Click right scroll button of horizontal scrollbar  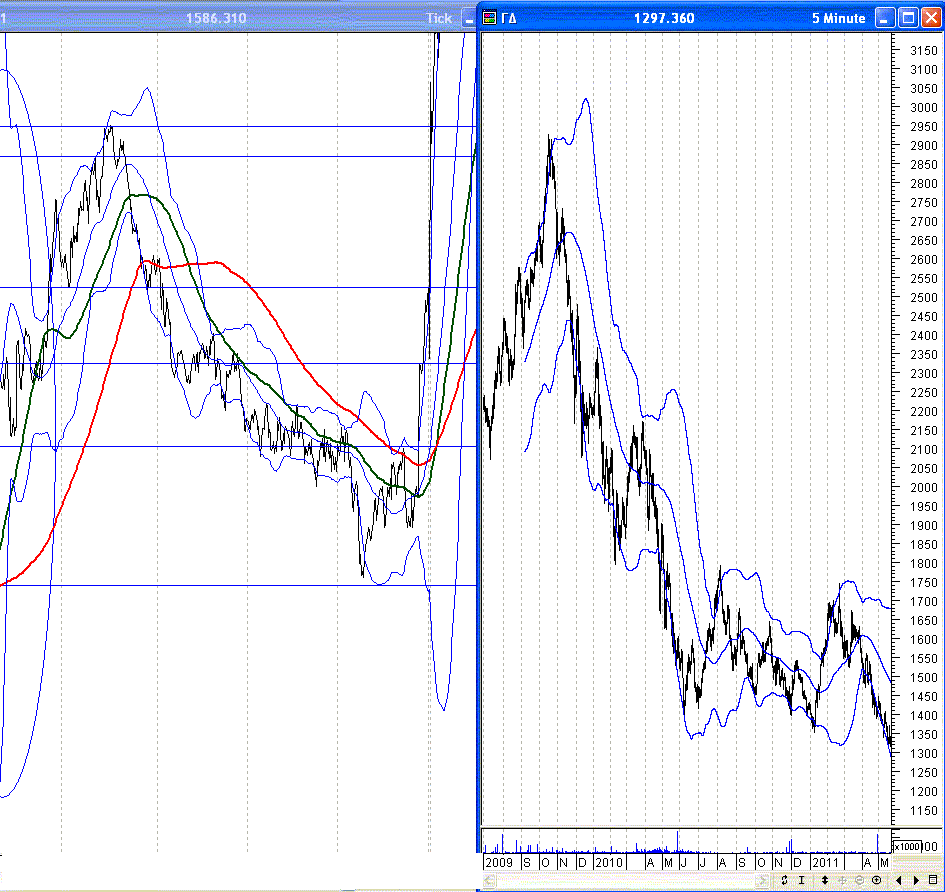click(x=762, y=881)
